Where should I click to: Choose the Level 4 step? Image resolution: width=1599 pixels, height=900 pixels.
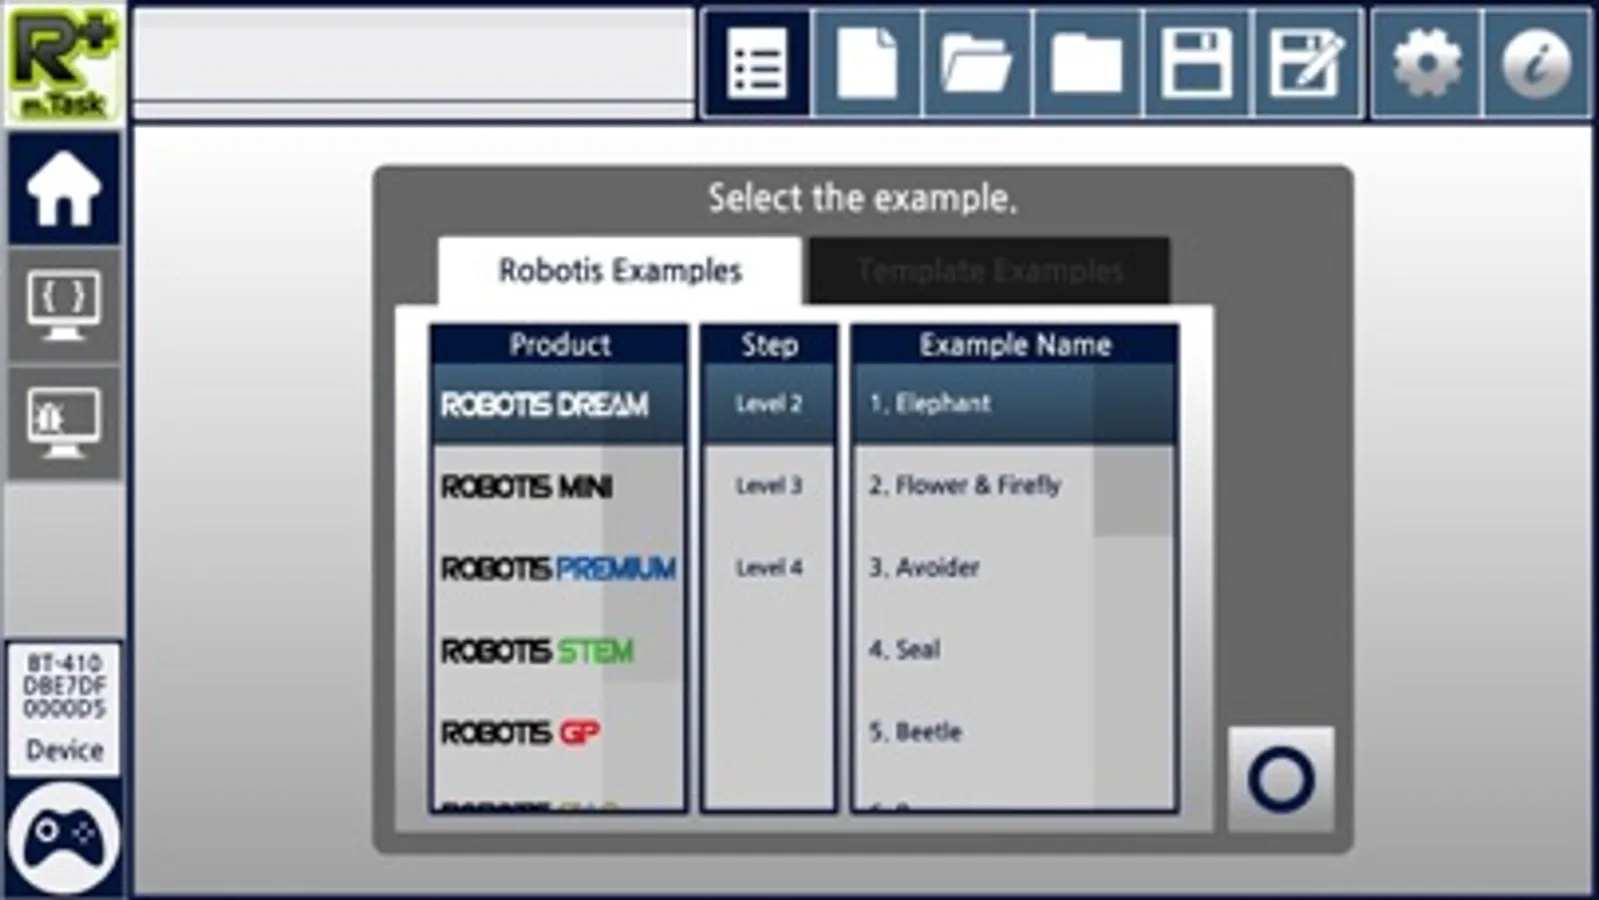pos(769,568)
